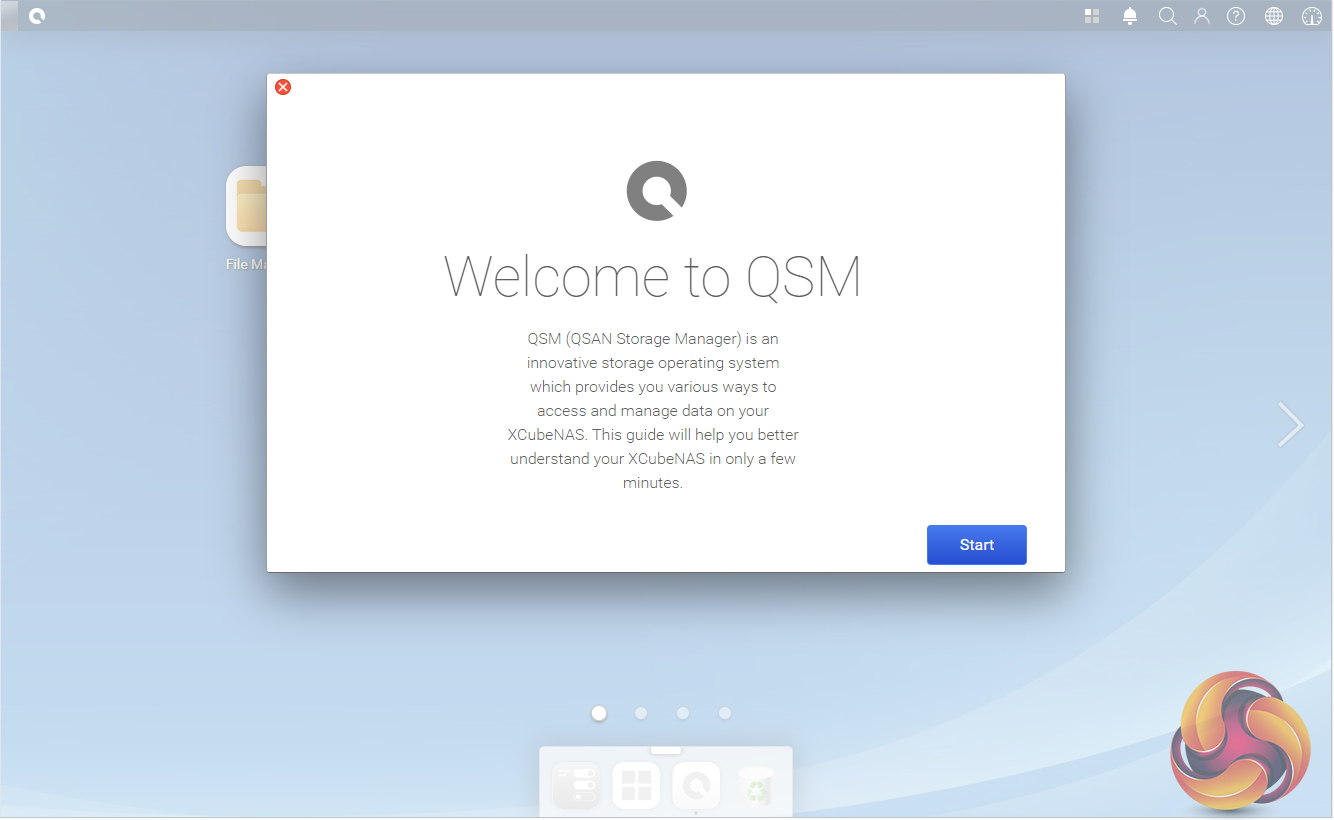Open the user account menu icon
This screenshot has height=820, width=1334.
(1202, 16)
